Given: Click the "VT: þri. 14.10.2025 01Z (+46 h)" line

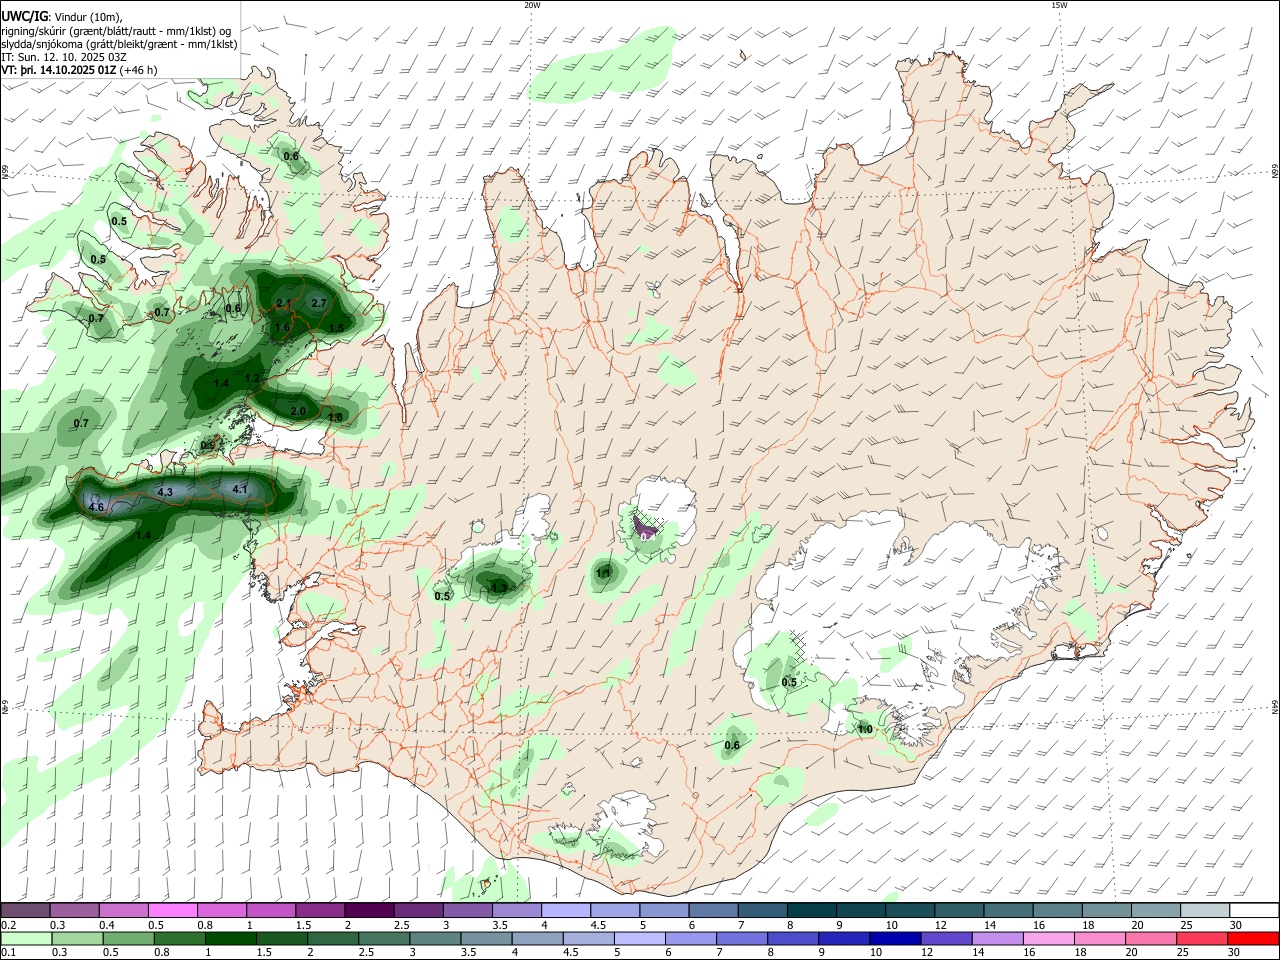Looking at the screenshot, I should point(79,70).
